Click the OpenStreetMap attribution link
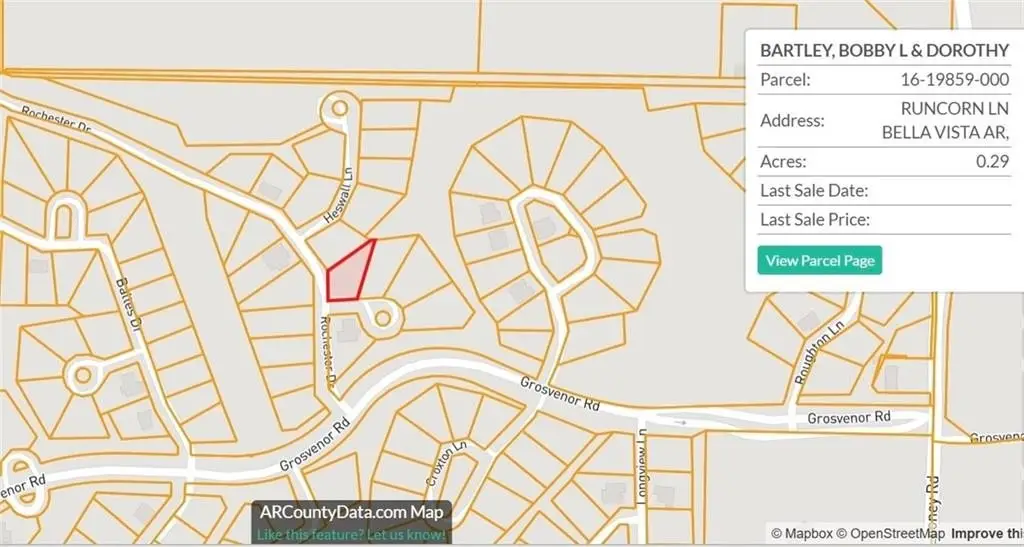1024x547 pixels. click(880, 534)
